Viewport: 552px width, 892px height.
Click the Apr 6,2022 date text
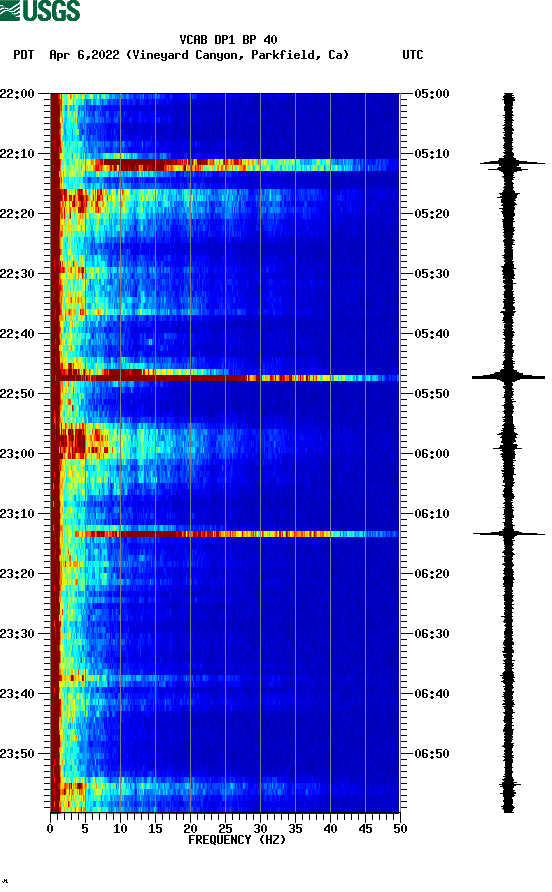[84, 55]
